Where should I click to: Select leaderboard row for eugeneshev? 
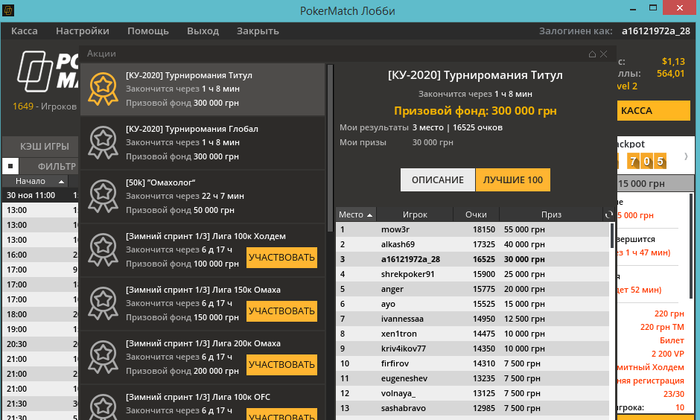click(472, 378)
